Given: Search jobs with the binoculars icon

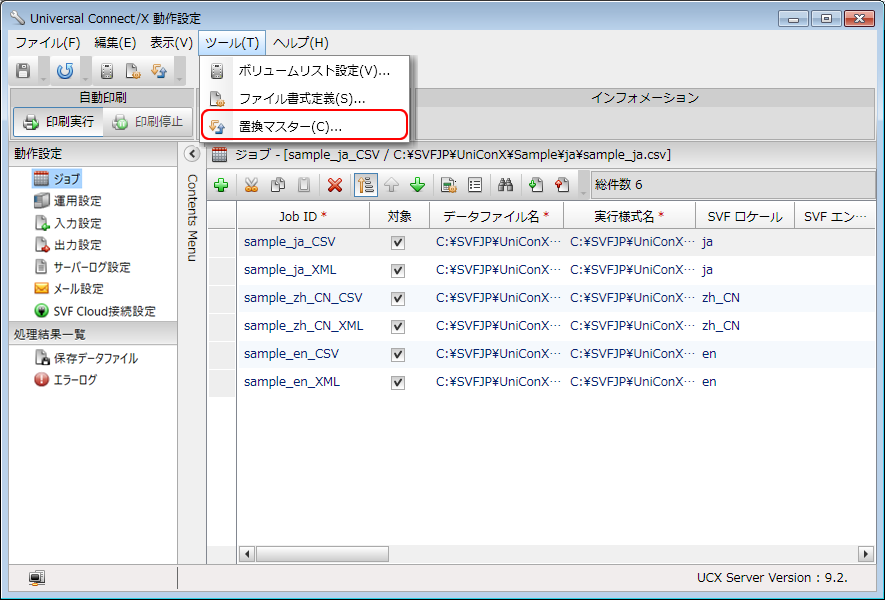Looking at the screenshot, I should pos(505,185).
